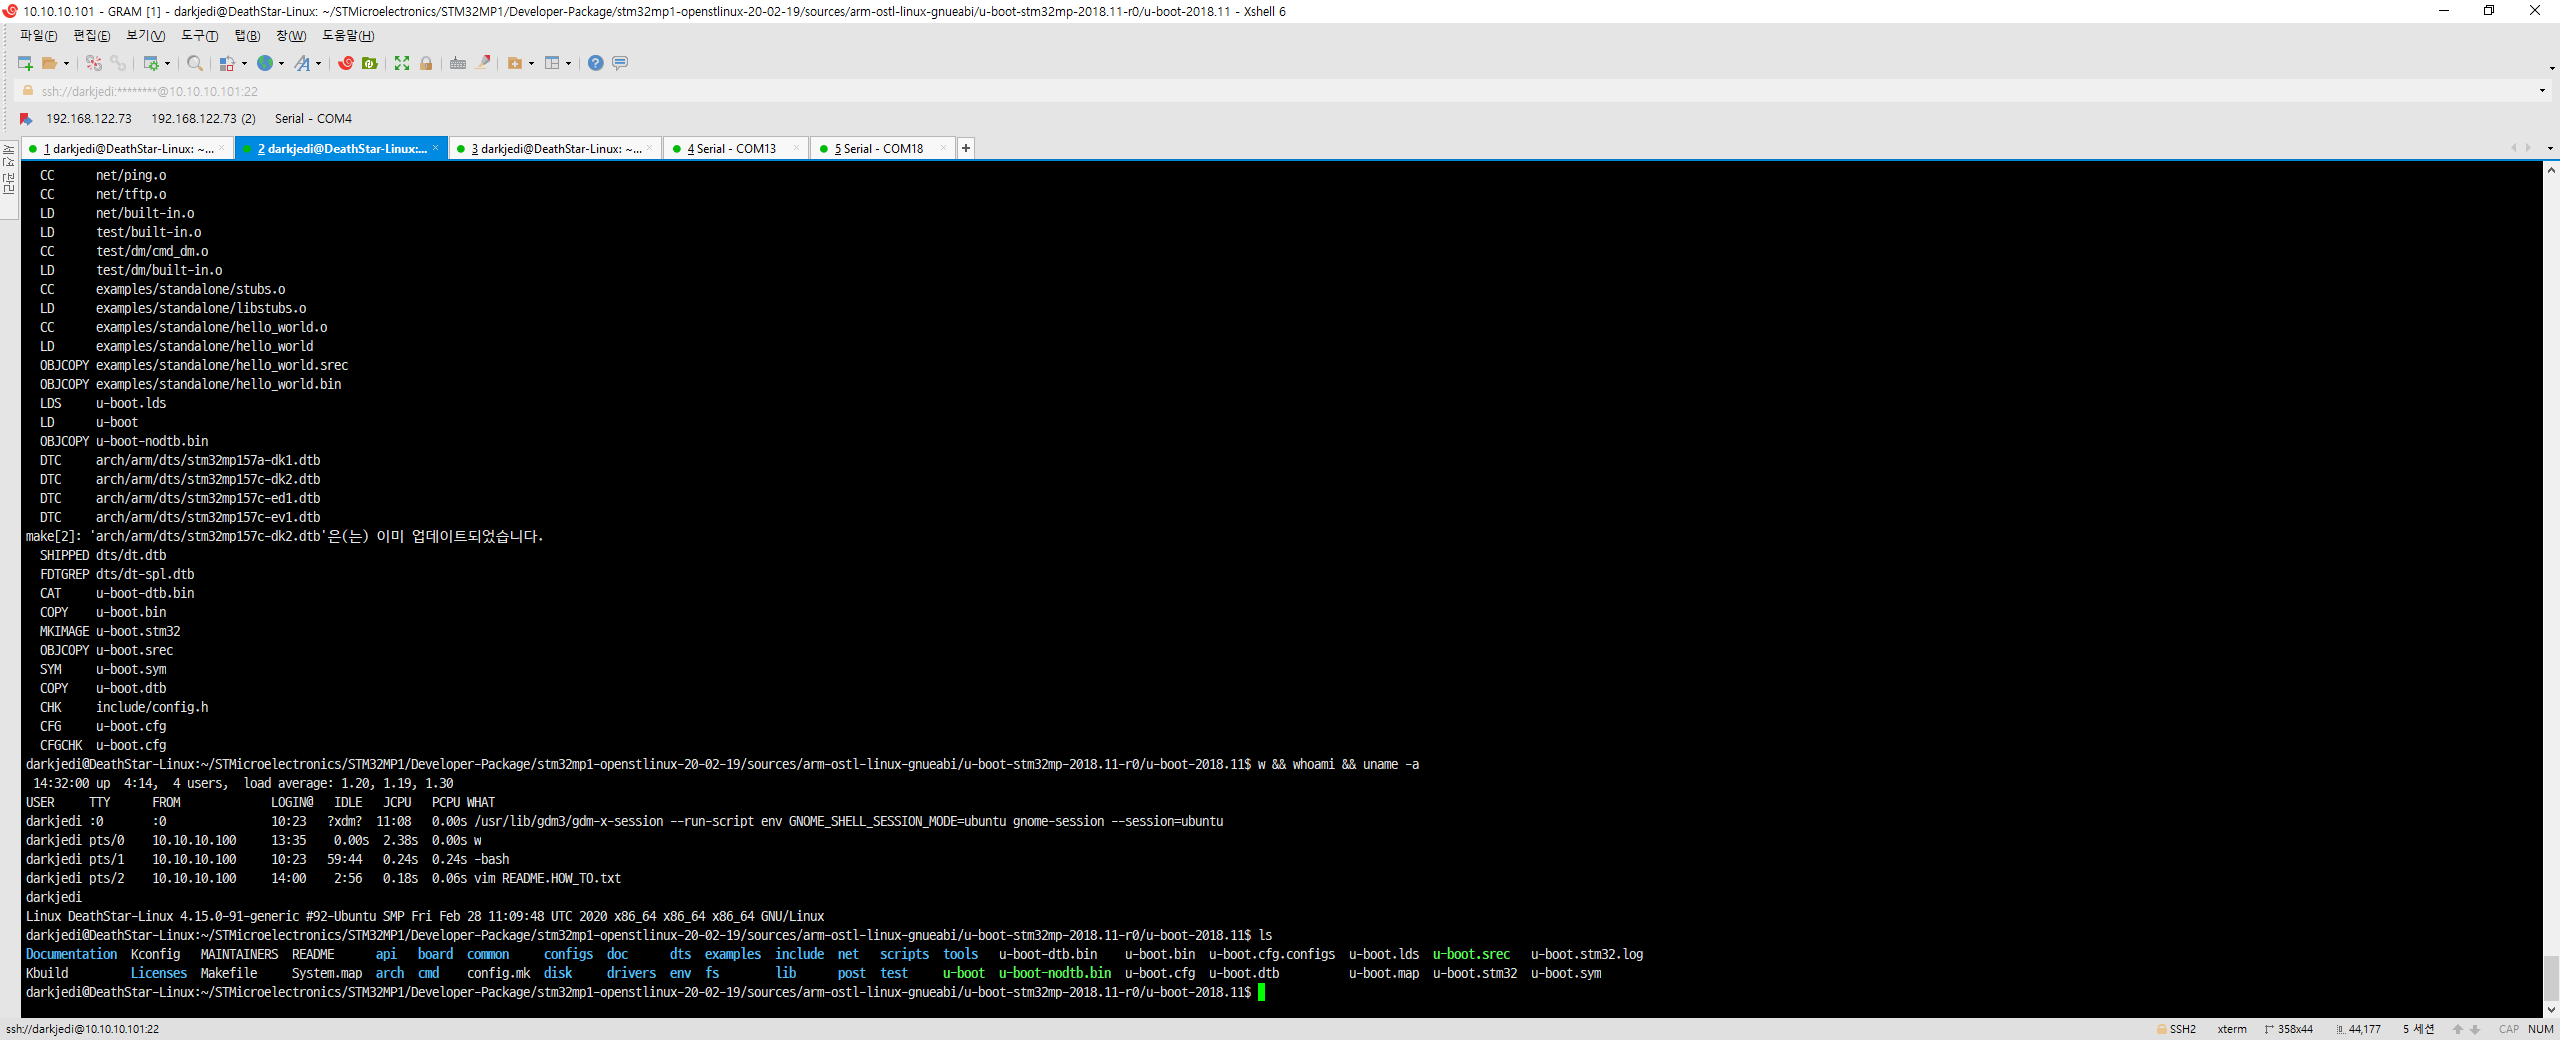Click the scrollbar down arrow
The image size is (2560, 1040).
[x=2551, y=1010]
